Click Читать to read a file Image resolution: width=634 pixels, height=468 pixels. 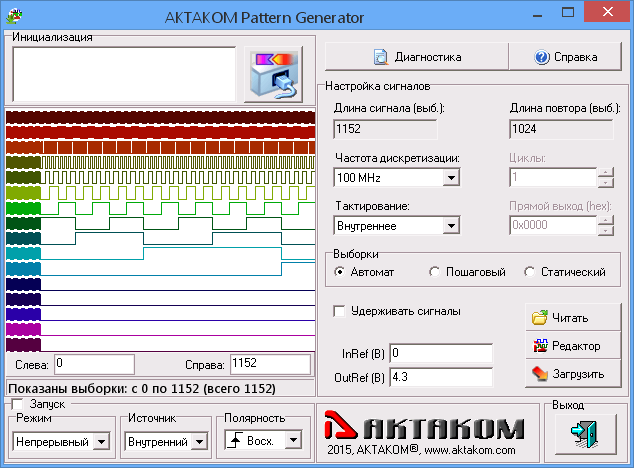pos(566,318)
